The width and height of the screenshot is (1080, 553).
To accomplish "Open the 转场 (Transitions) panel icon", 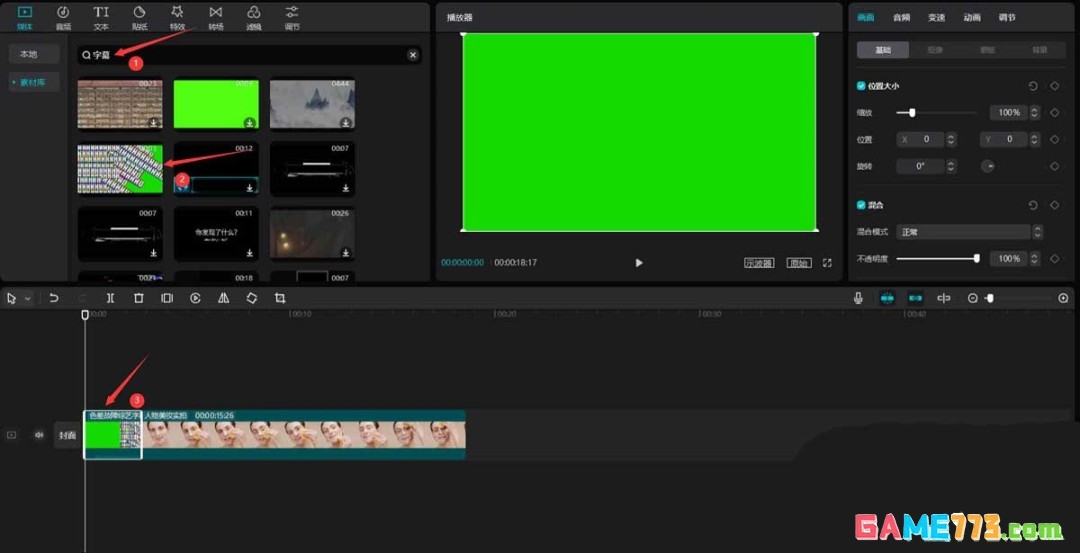I will pos(215,16).
